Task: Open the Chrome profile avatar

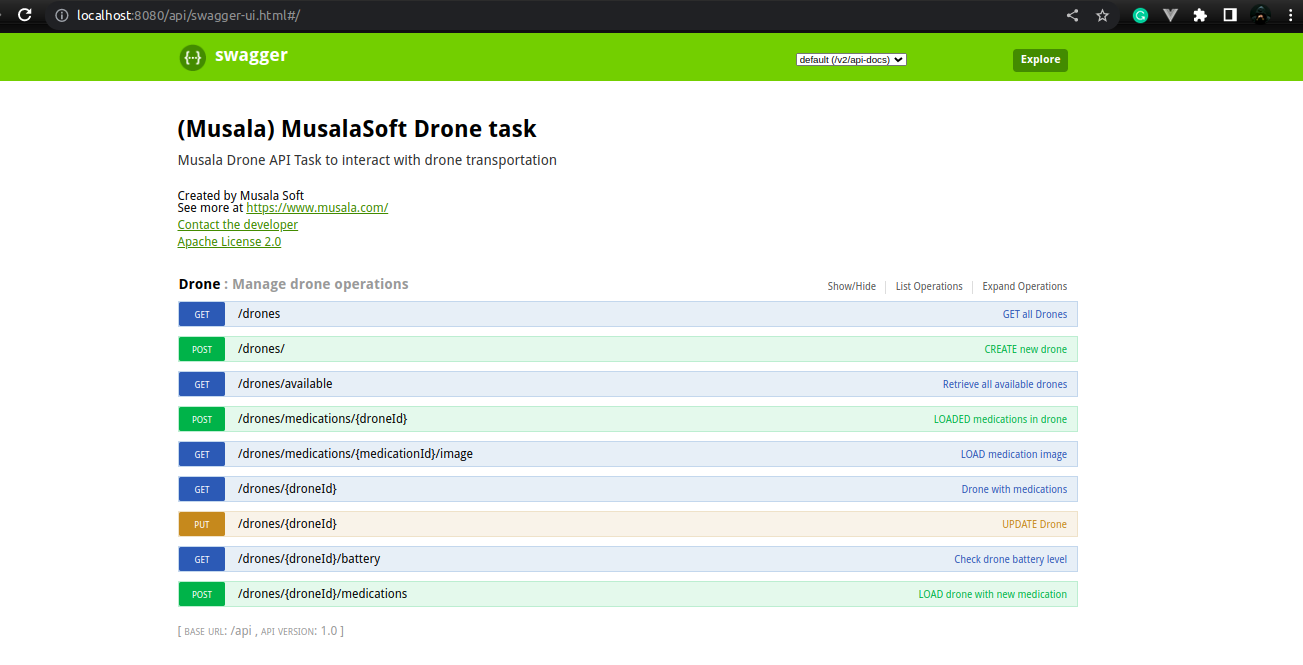Action: coord(1261,15)
